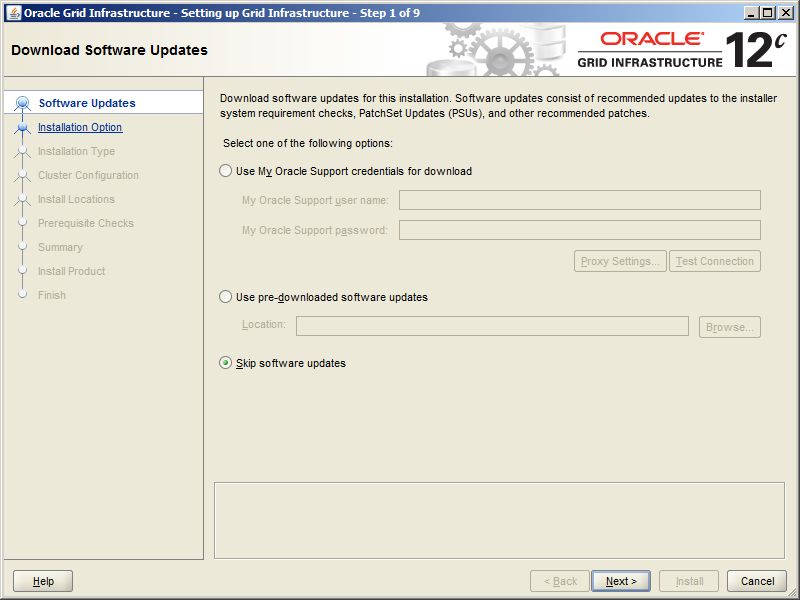Click Browse button for update location

point(730,327)
